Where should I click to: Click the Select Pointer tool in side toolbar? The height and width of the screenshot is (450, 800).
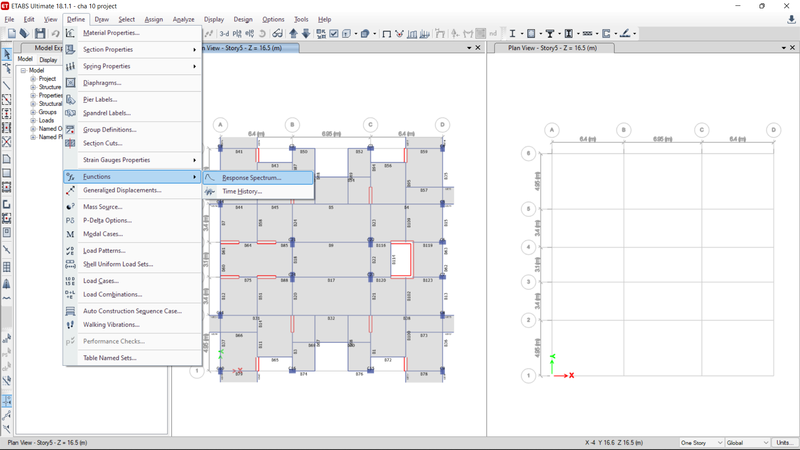point(7,54)
